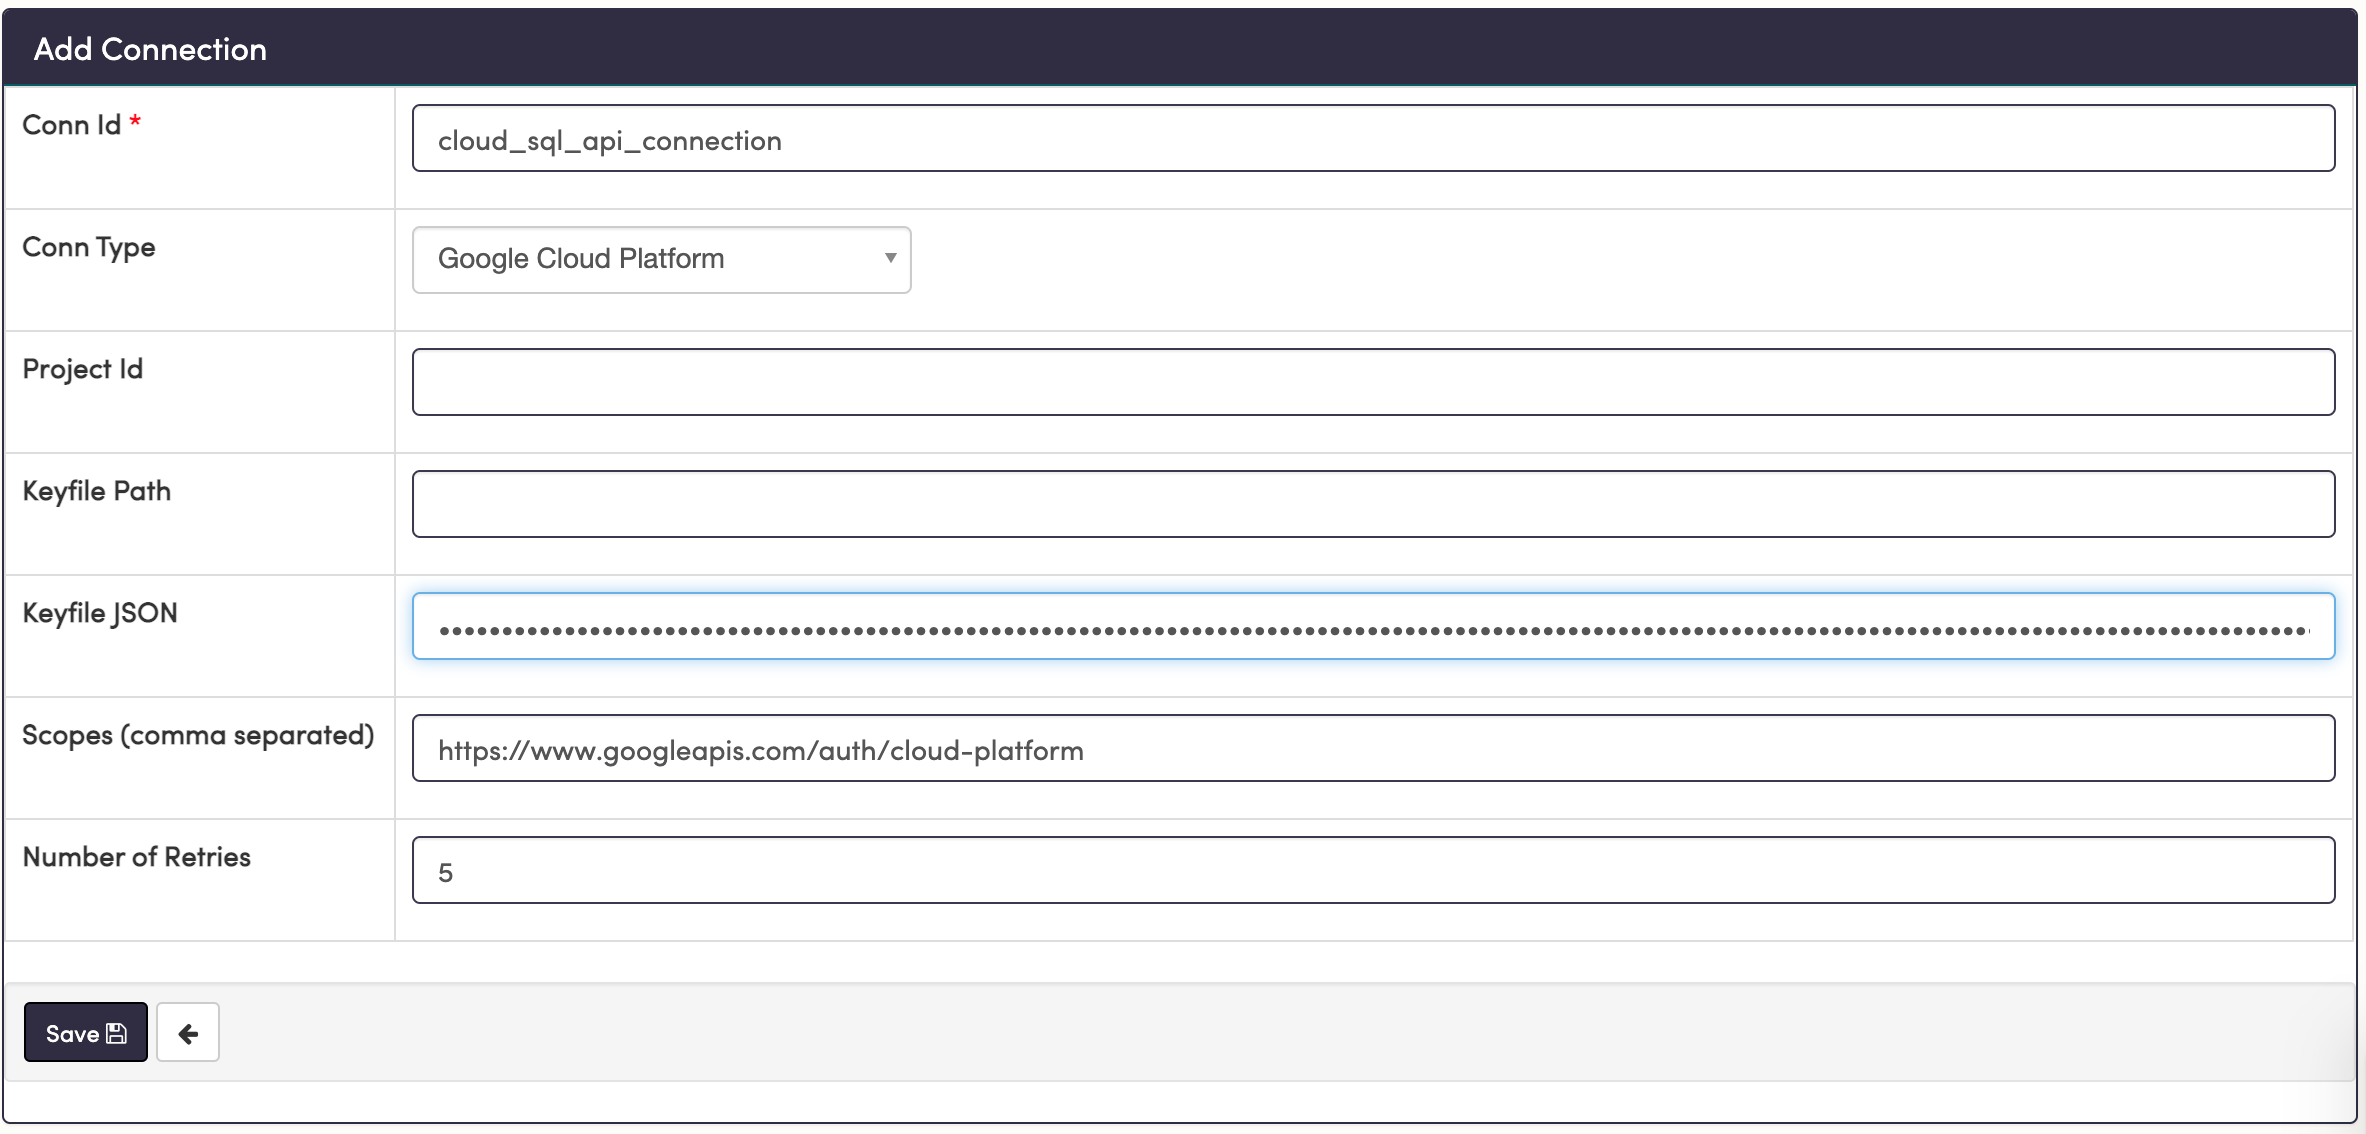
Task: Select Google Cloud Platform connection type
Action: 660,259
